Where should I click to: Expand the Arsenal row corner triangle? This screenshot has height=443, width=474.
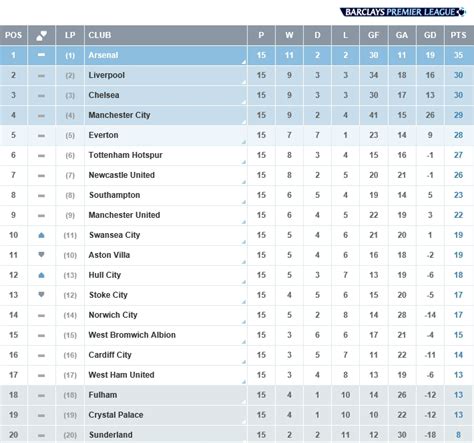(x=244, y=62)
